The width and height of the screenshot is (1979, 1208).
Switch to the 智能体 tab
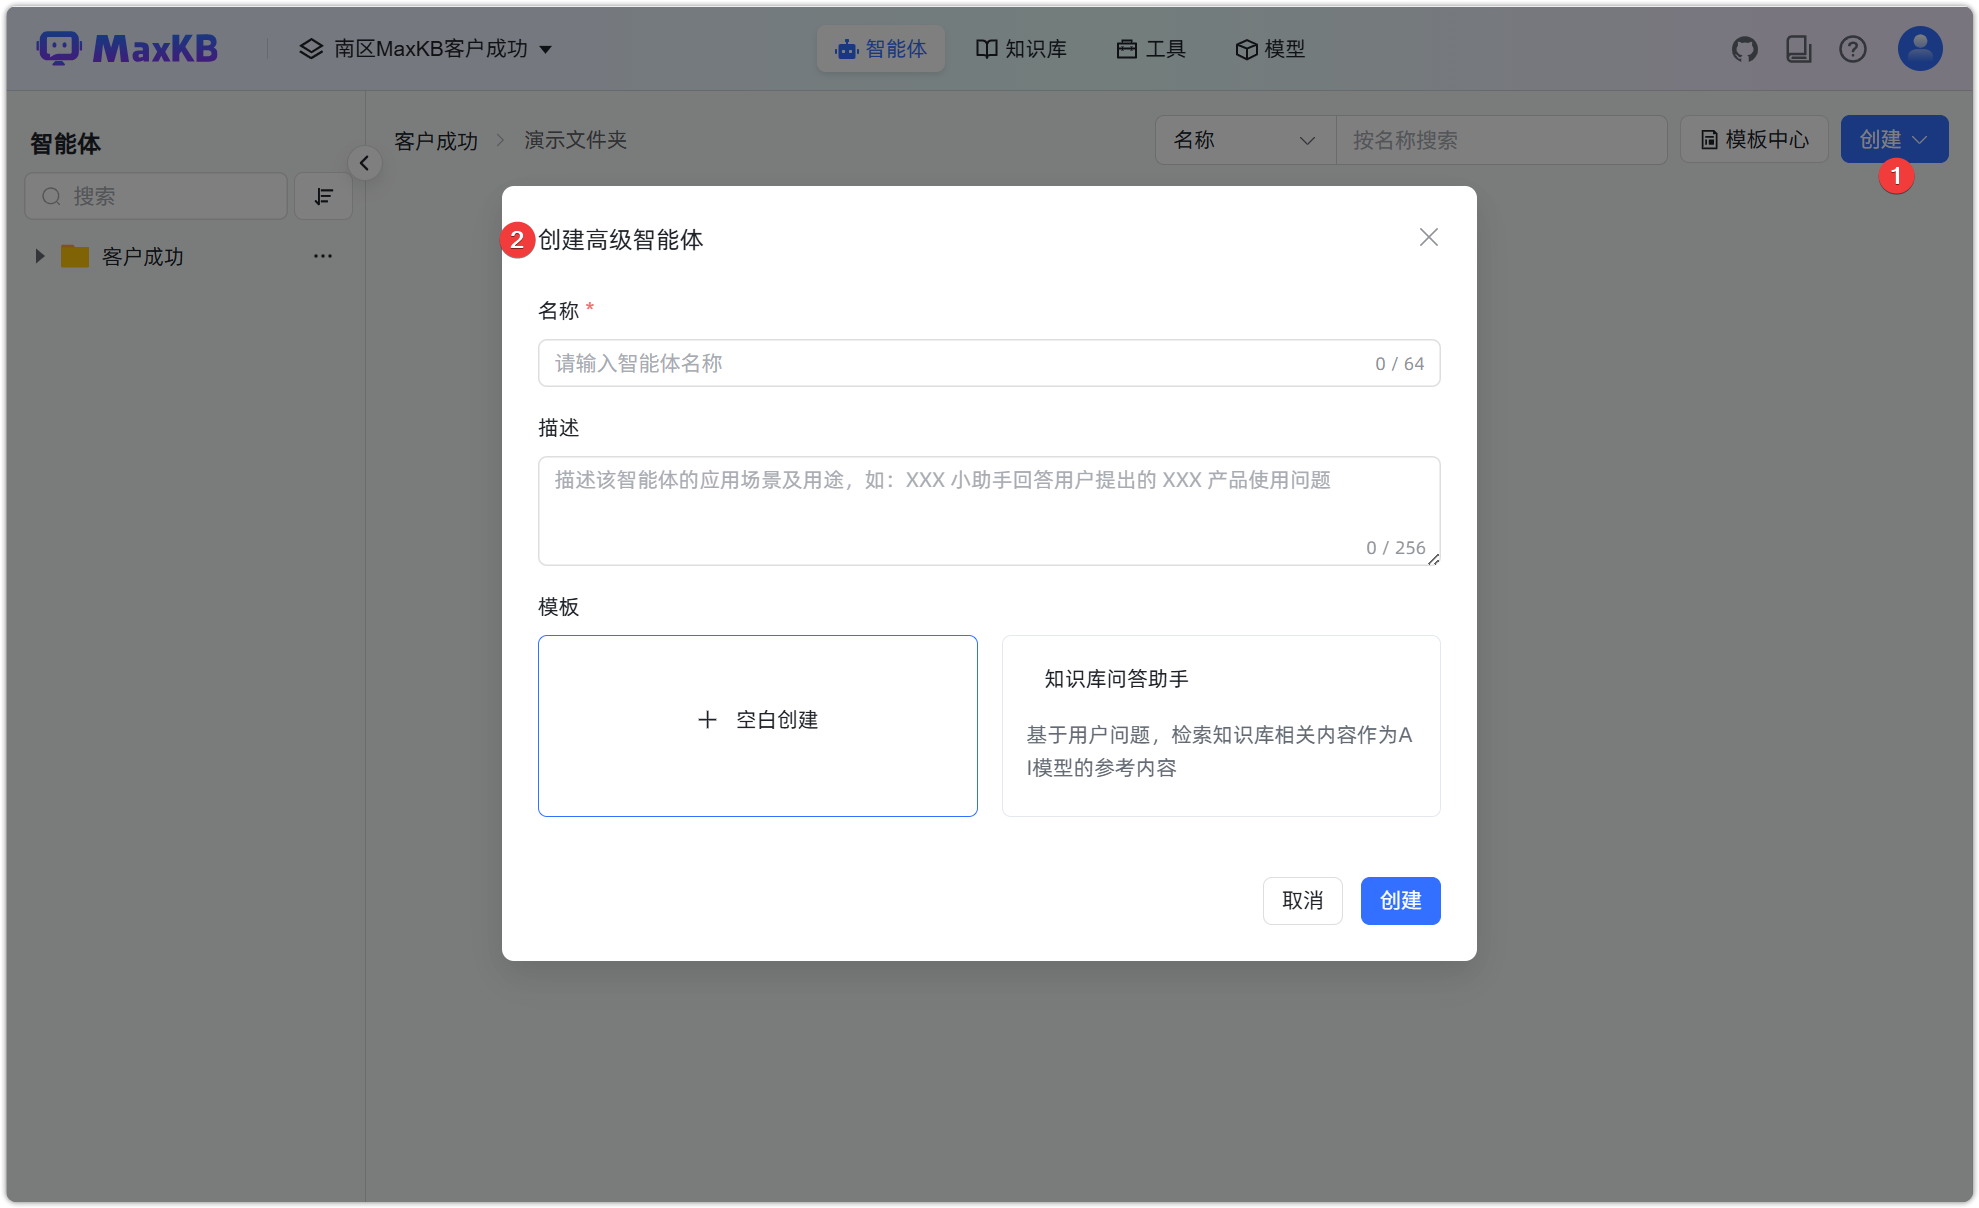880,48
